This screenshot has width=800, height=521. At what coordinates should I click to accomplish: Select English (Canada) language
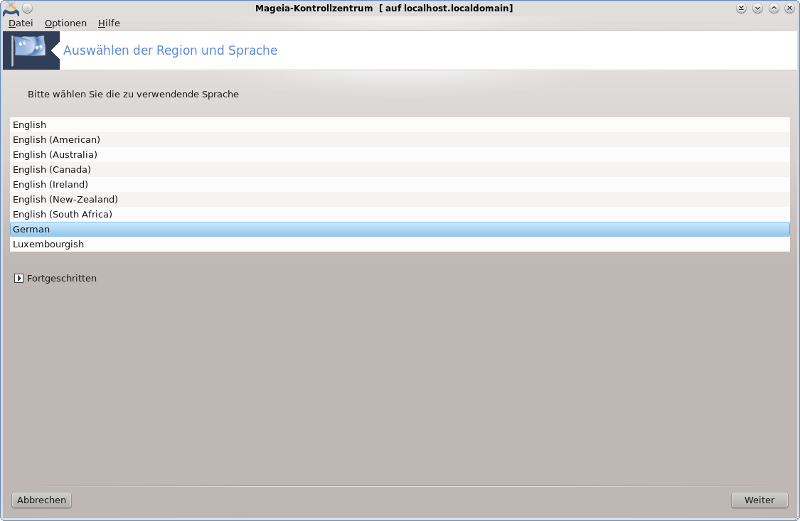[x=399, y=169]
